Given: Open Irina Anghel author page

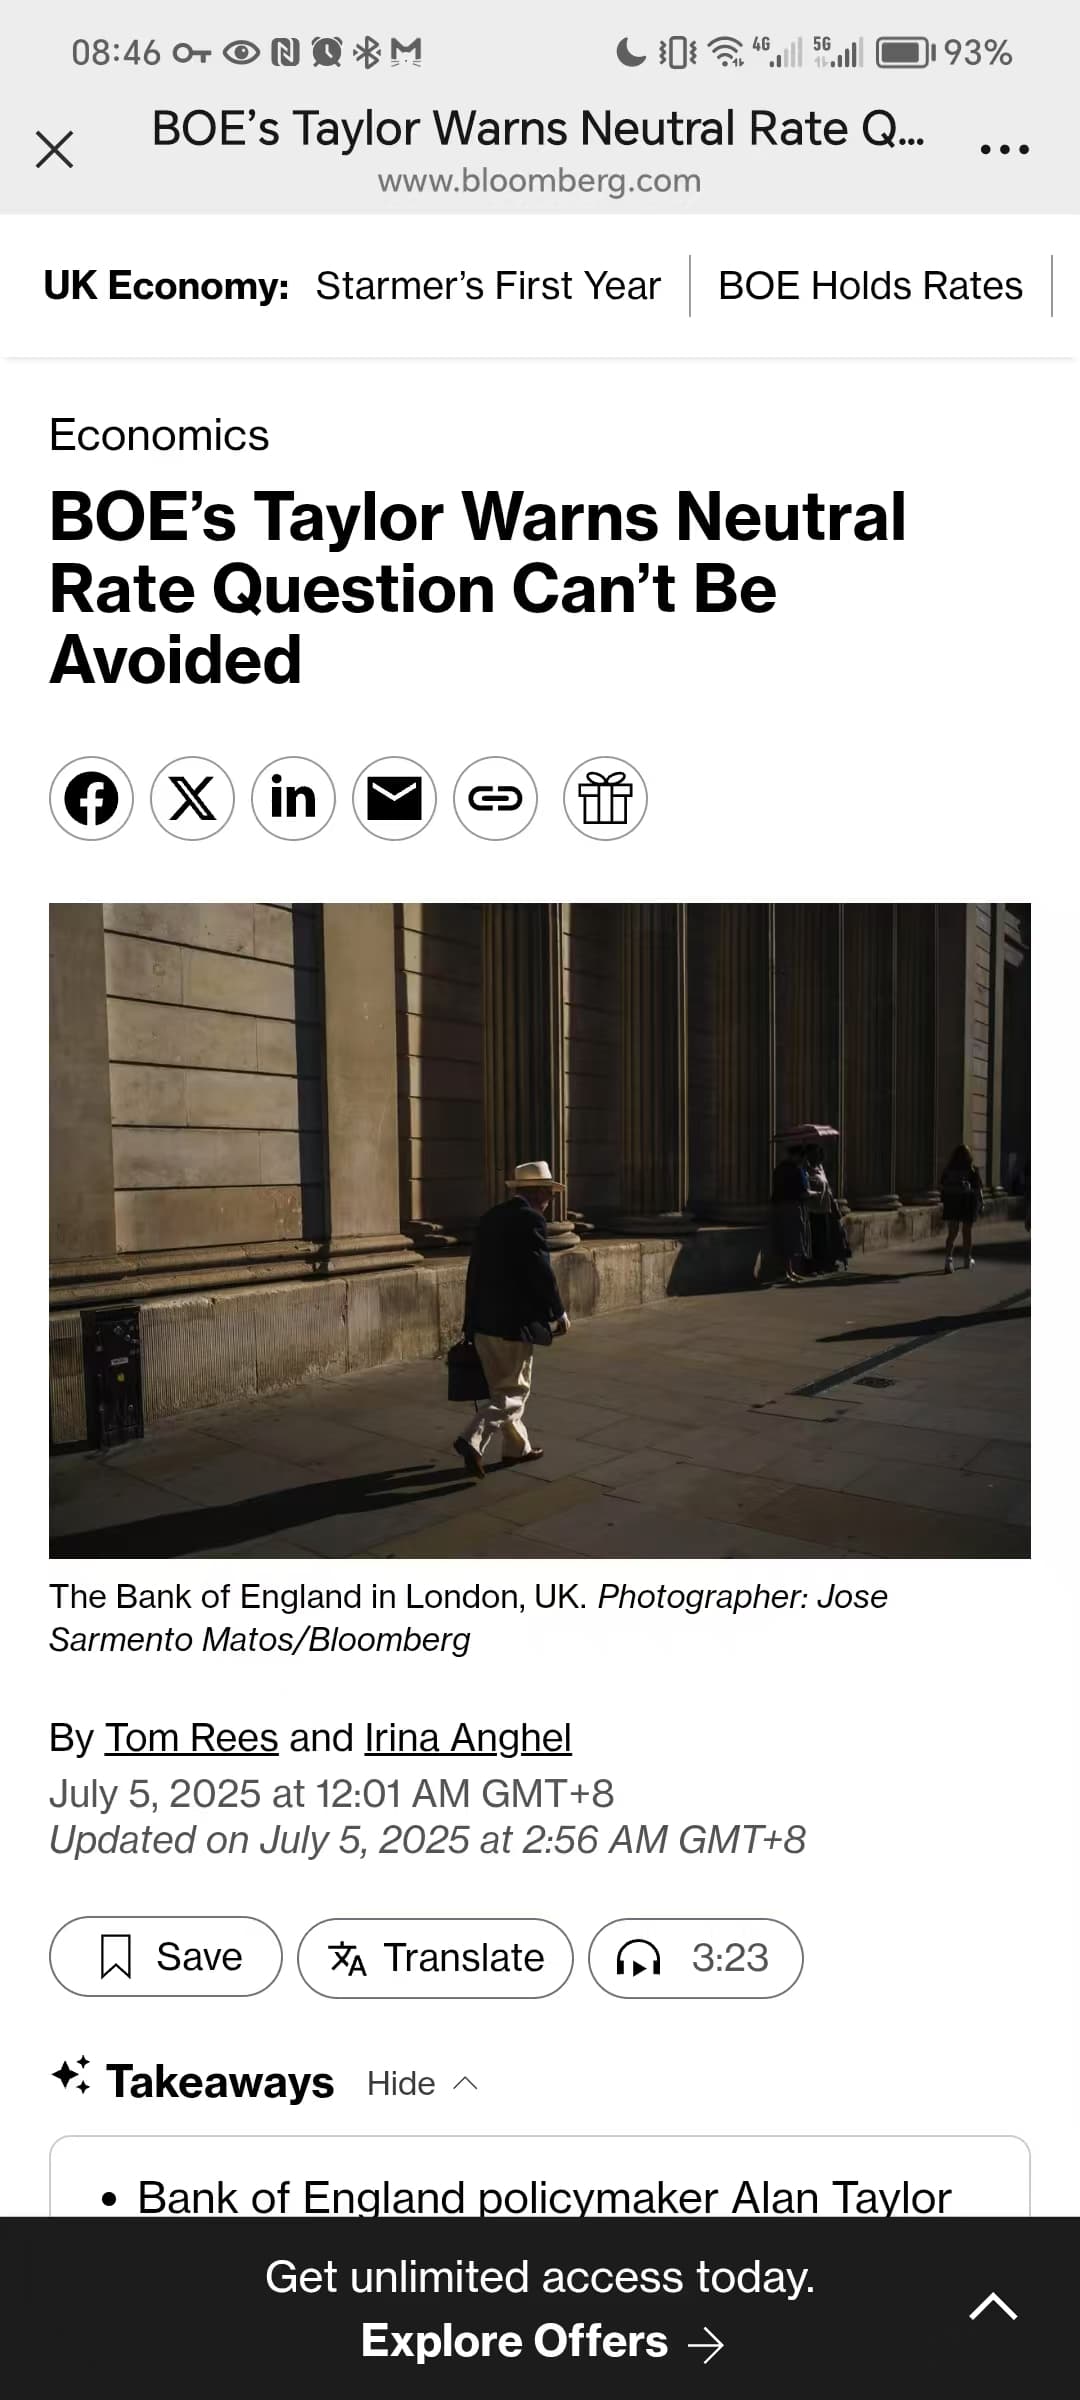Looking at the screenshot, I should pyautogui.click(x=468, y=1738).
